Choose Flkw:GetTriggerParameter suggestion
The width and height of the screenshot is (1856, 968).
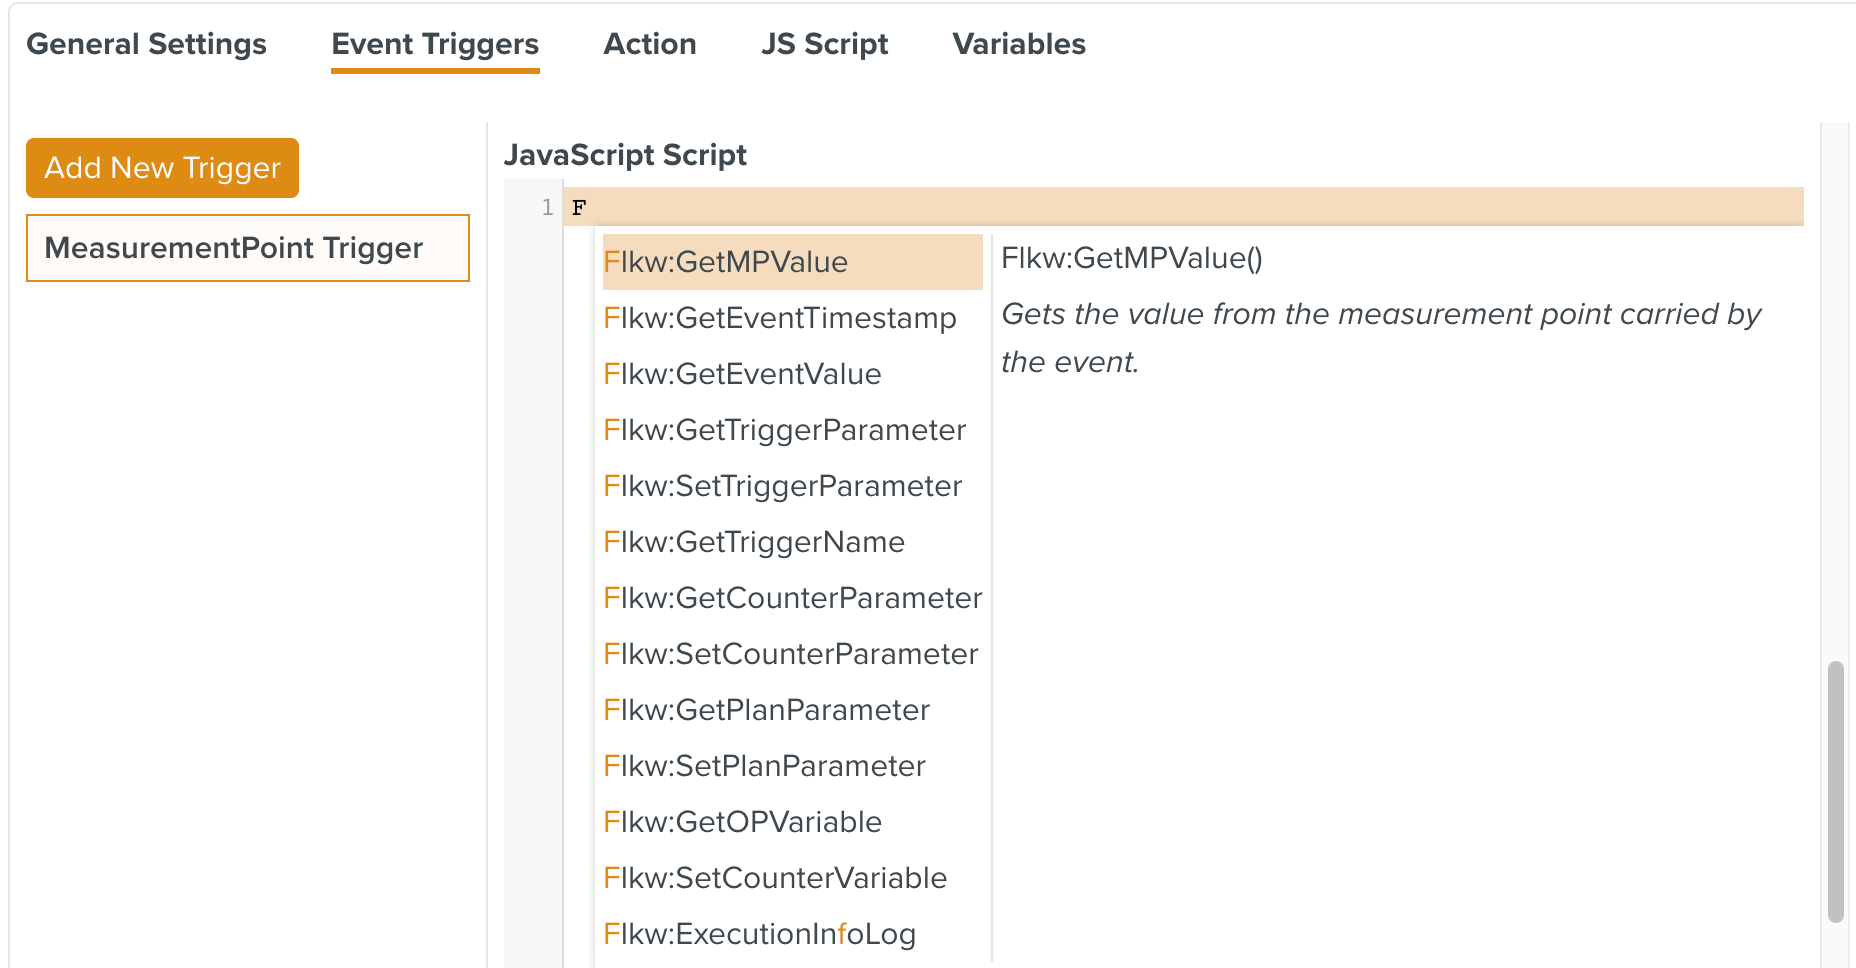pos(786,429)
